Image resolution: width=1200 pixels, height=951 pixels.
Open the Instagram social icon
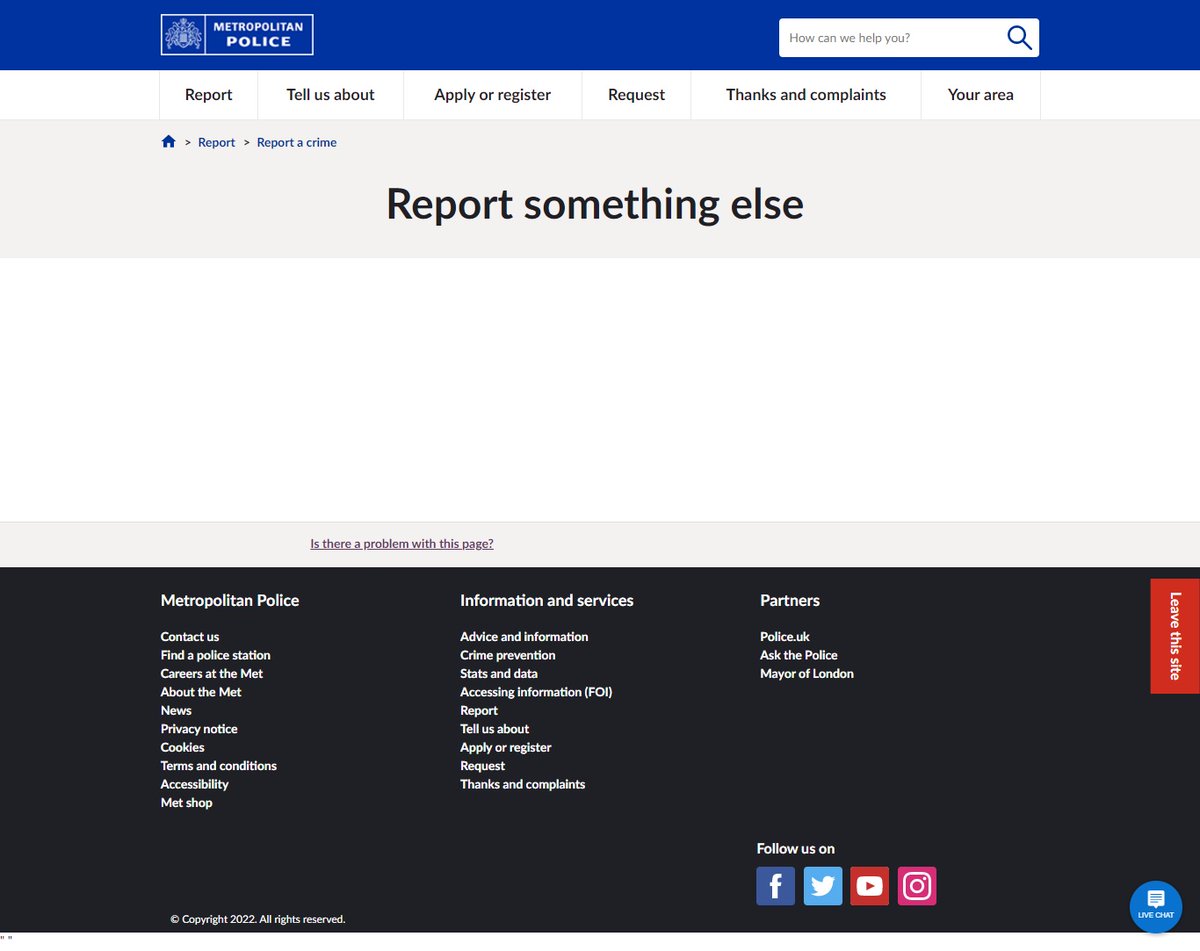click(917, 886)
